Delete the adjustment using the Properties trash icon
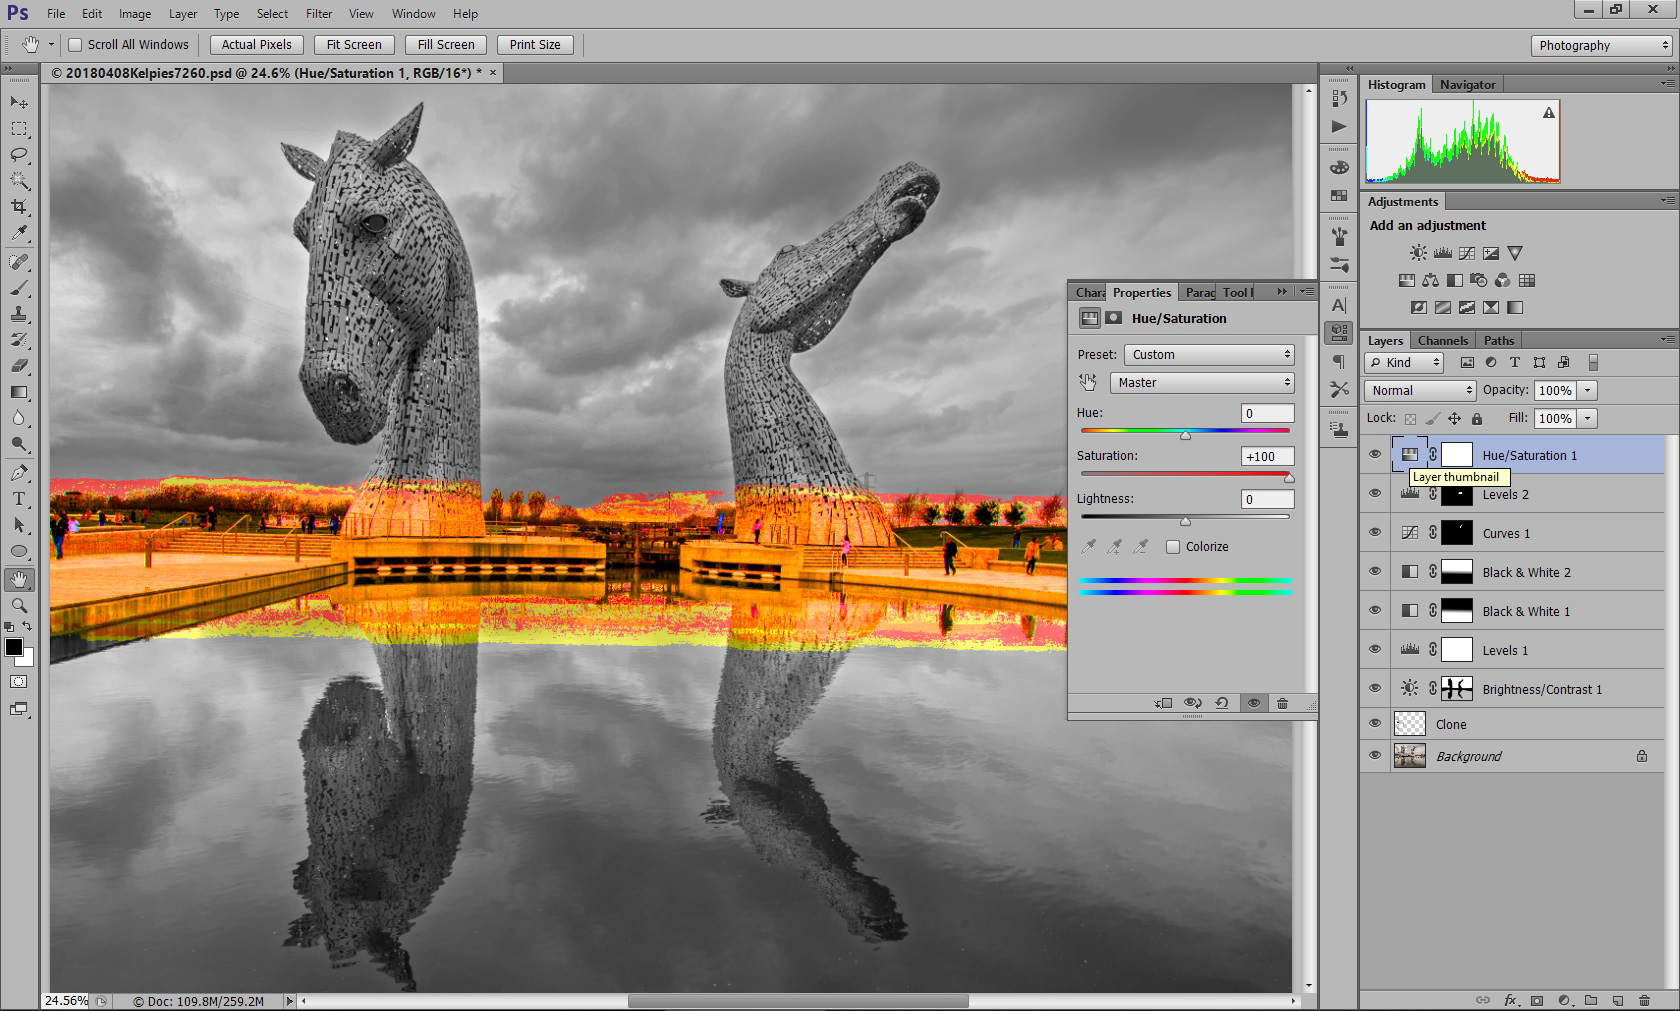Image resolution: width=1680 pixels, height=1011 pixels. (1282, 703)
